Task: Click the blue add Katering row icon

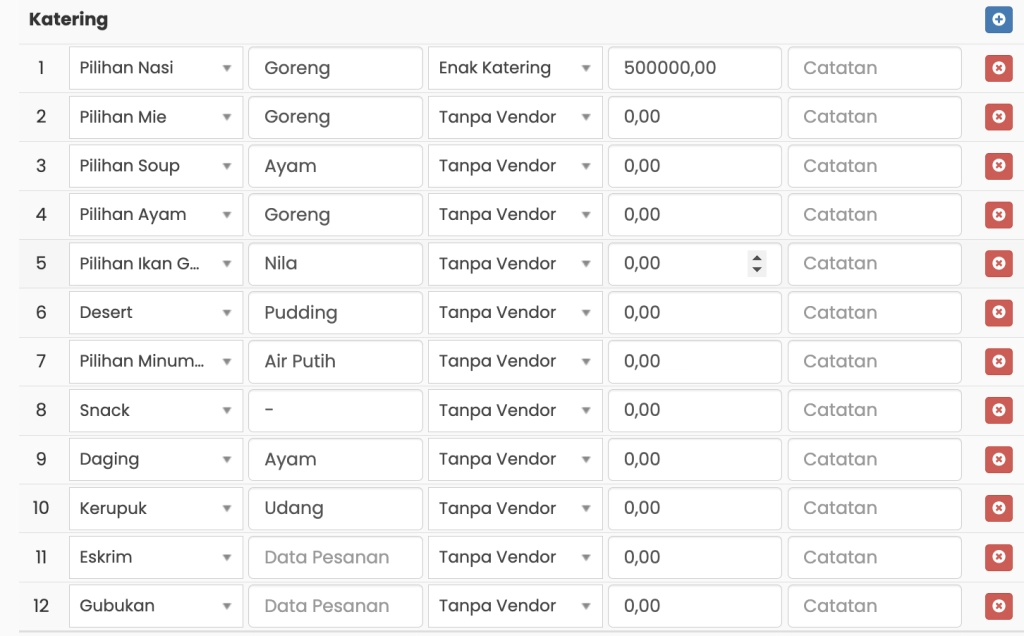Action: tap(998, 20)
